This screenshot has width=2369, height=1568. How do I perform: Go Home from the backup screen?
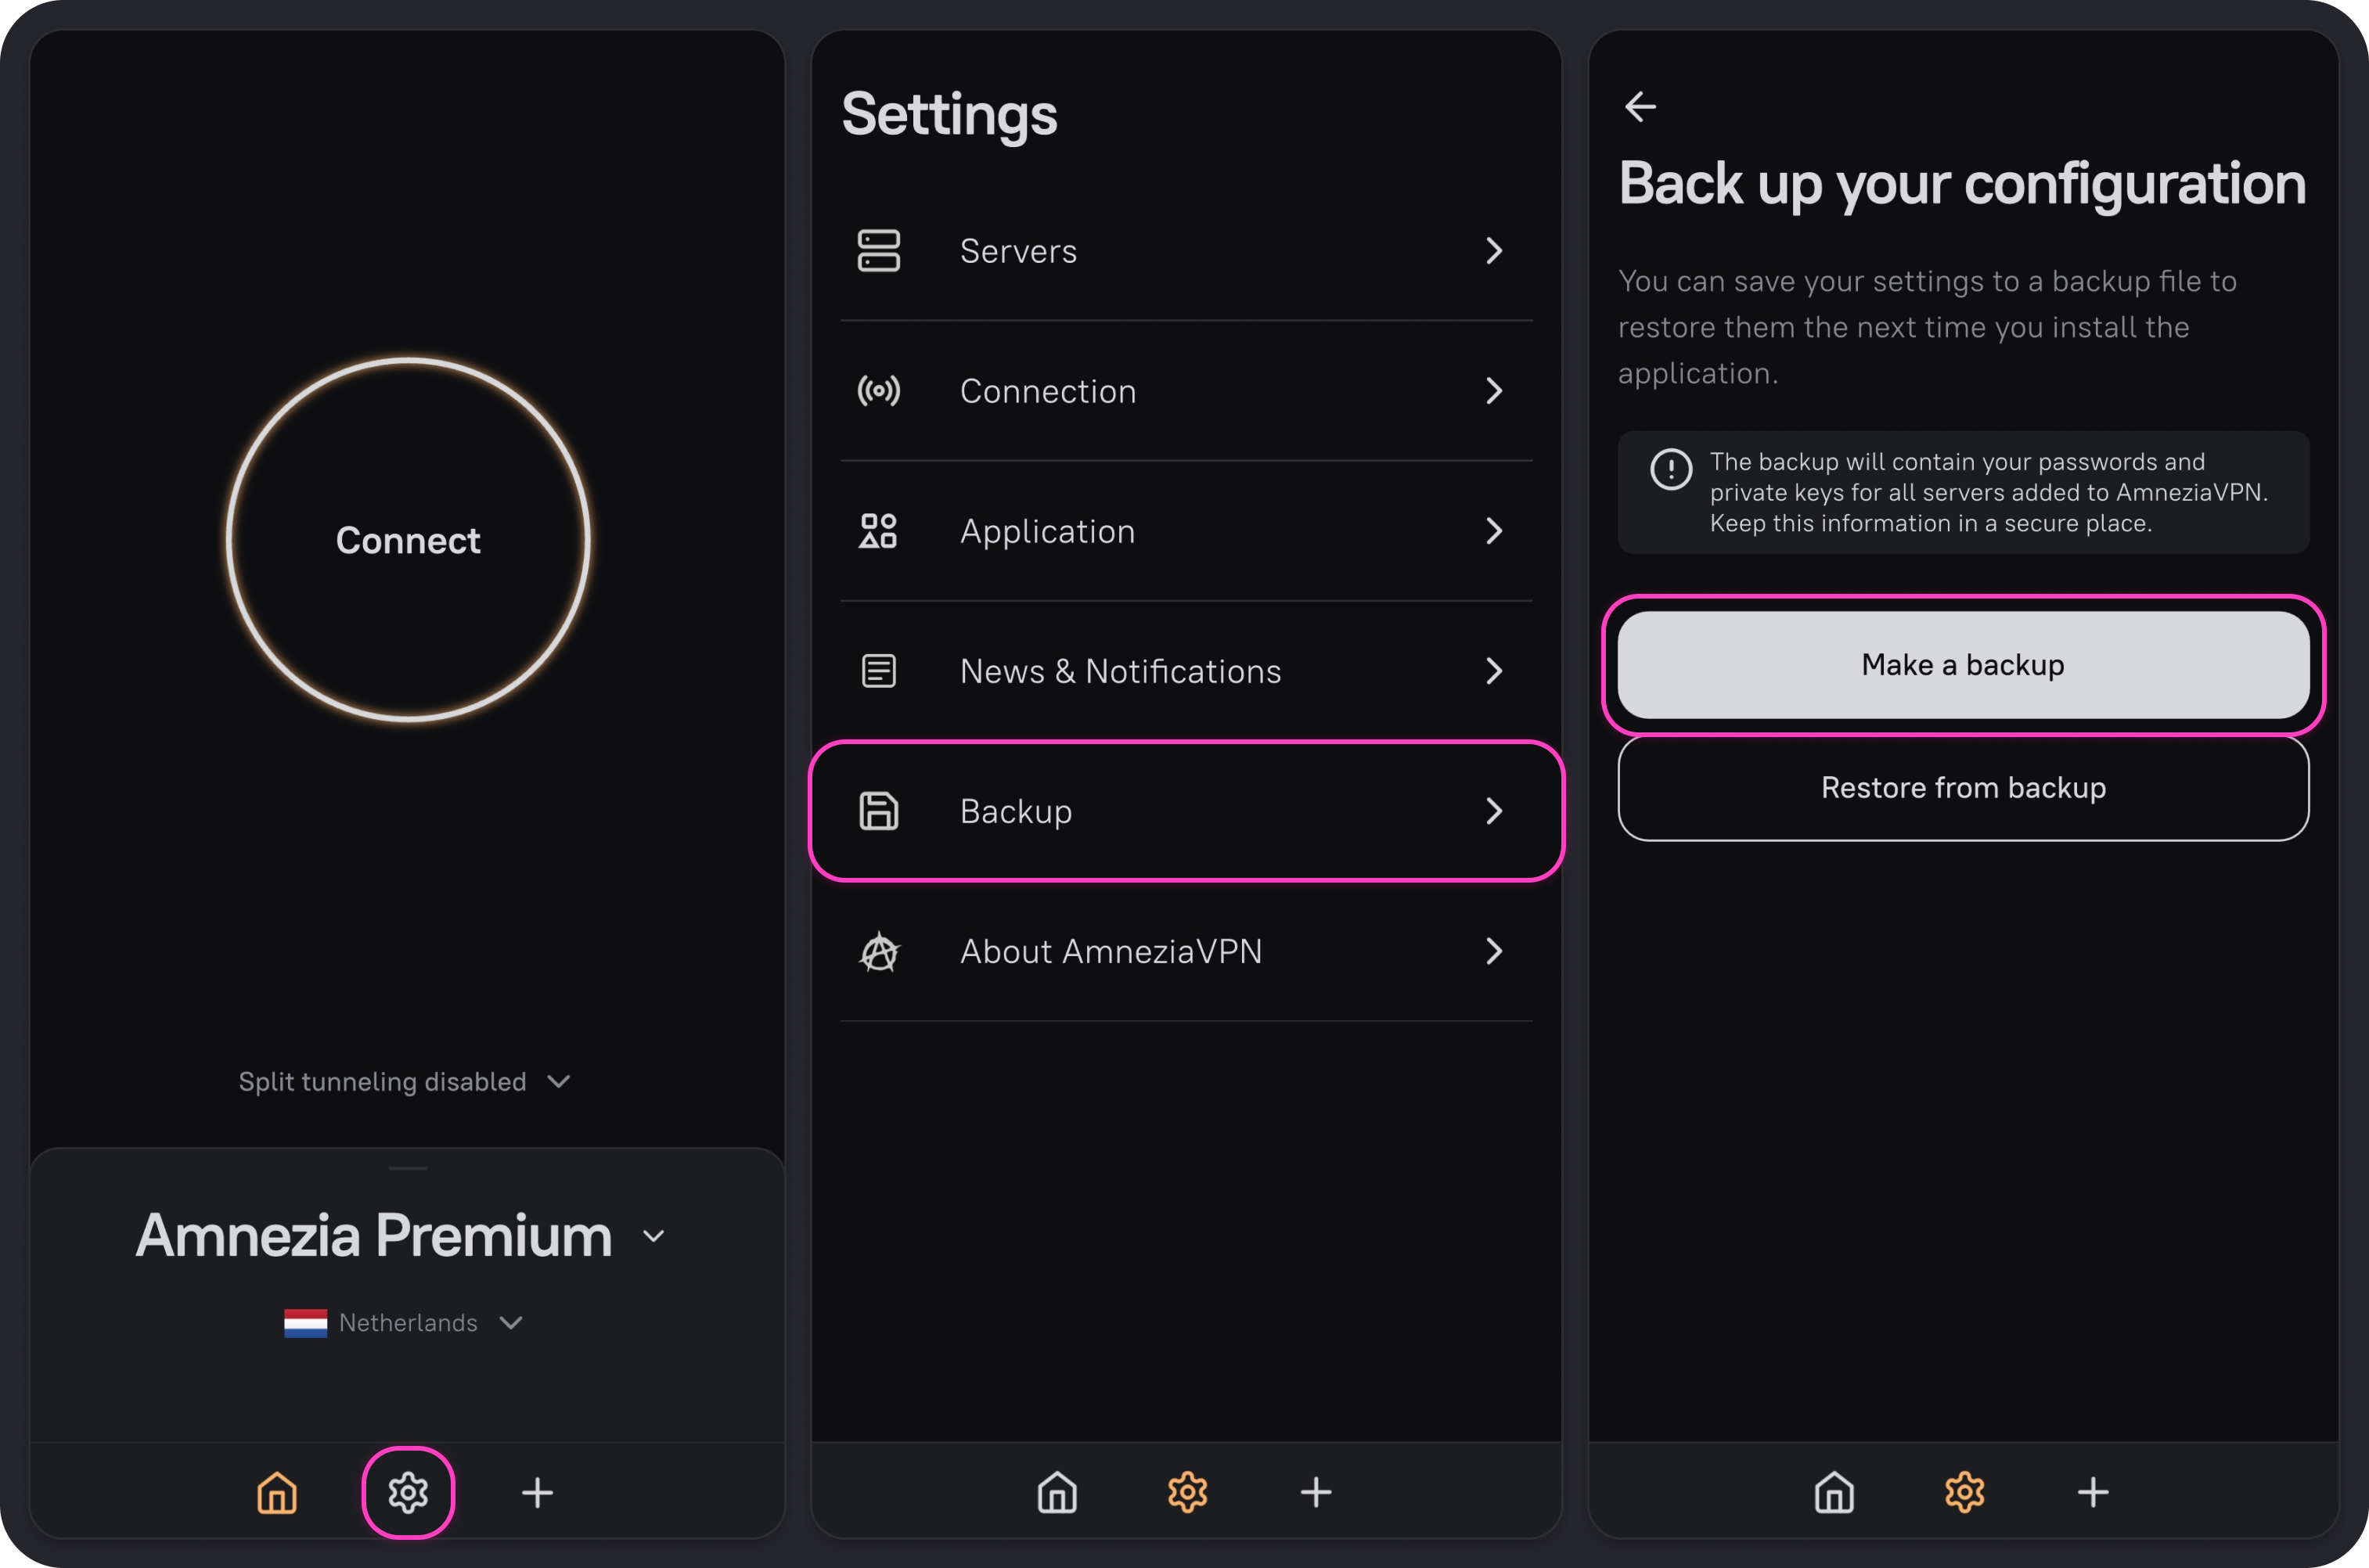(1834, 1493)
